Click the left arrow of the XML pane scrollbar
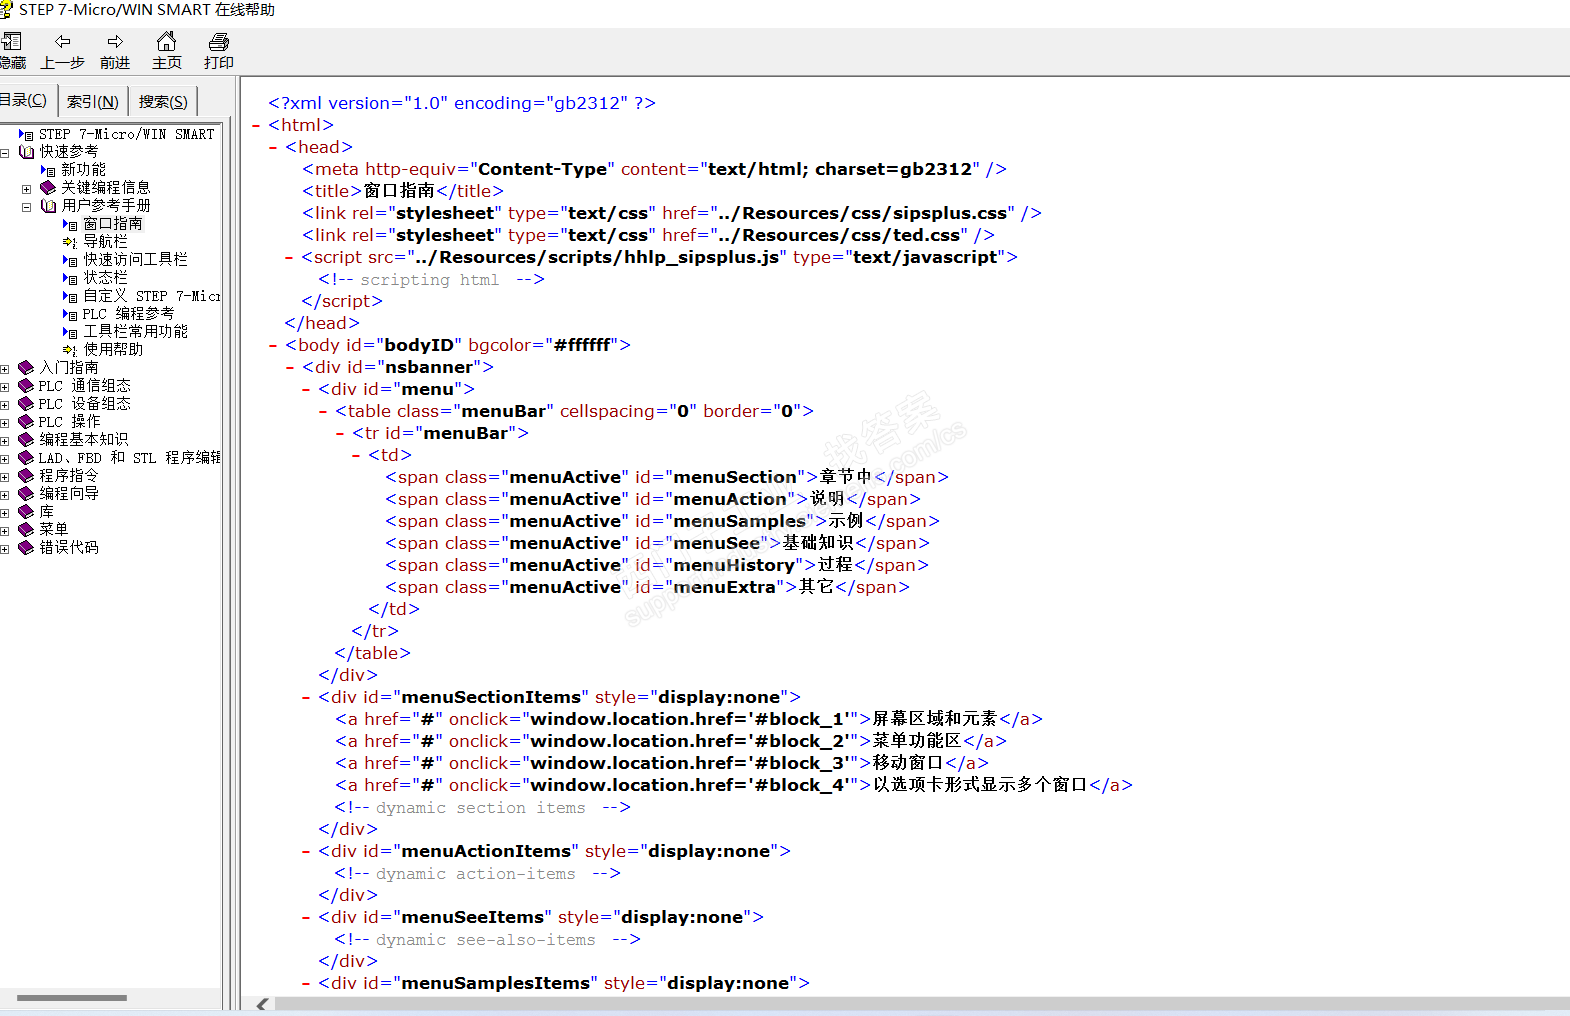The image size is (1570, 1016). [262, 1004]
